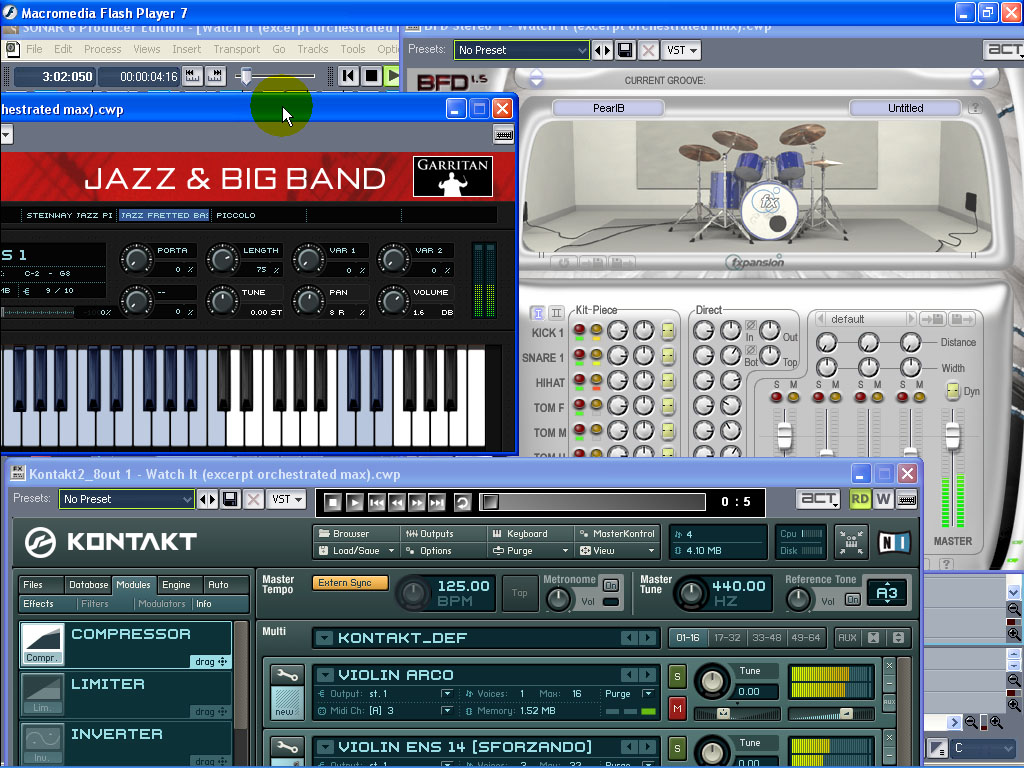This screenshot has width=1024, height=768.
Task: Click the VOLUME knob in Garritan player
Action: 393,301
